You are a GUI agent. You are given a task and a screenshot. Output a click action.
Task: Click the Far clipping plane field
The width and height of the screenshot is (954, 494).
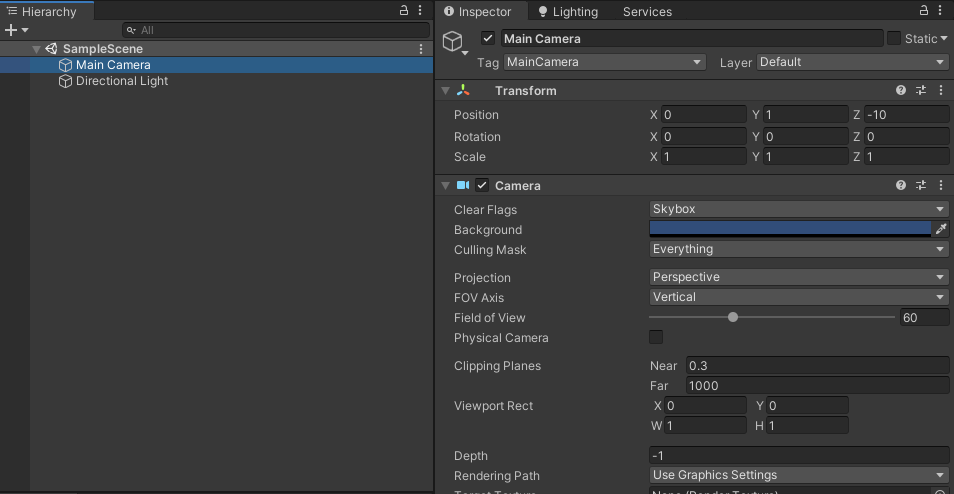click(x=817, y=386)
